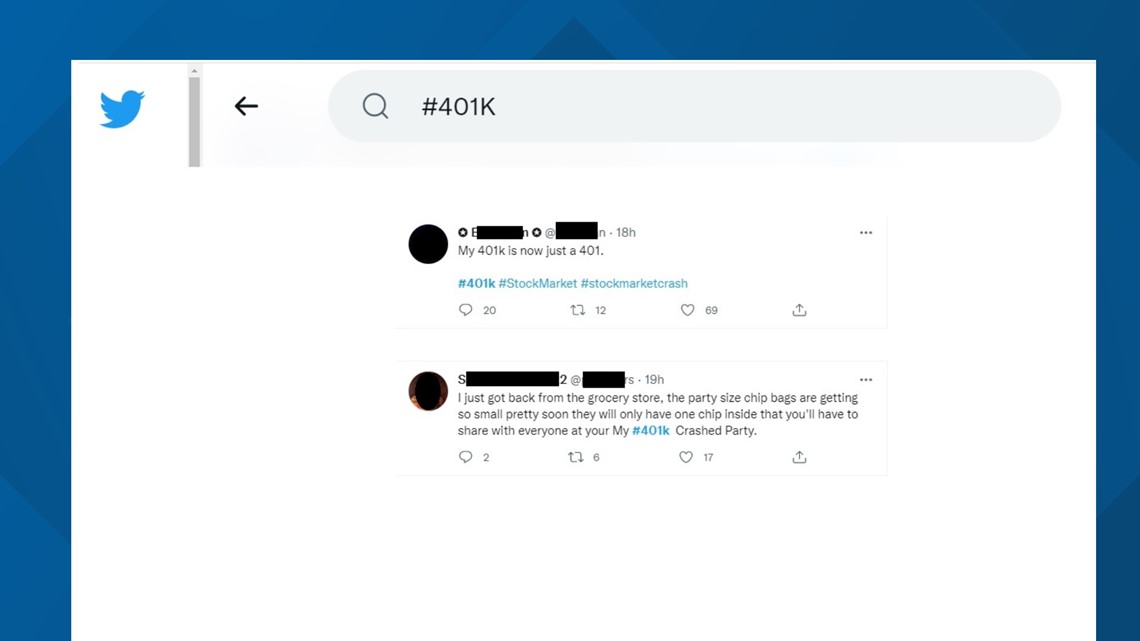Retweet the tweet with 12 retweets
The image size is (1140, 641).
(x=578, y=310)
